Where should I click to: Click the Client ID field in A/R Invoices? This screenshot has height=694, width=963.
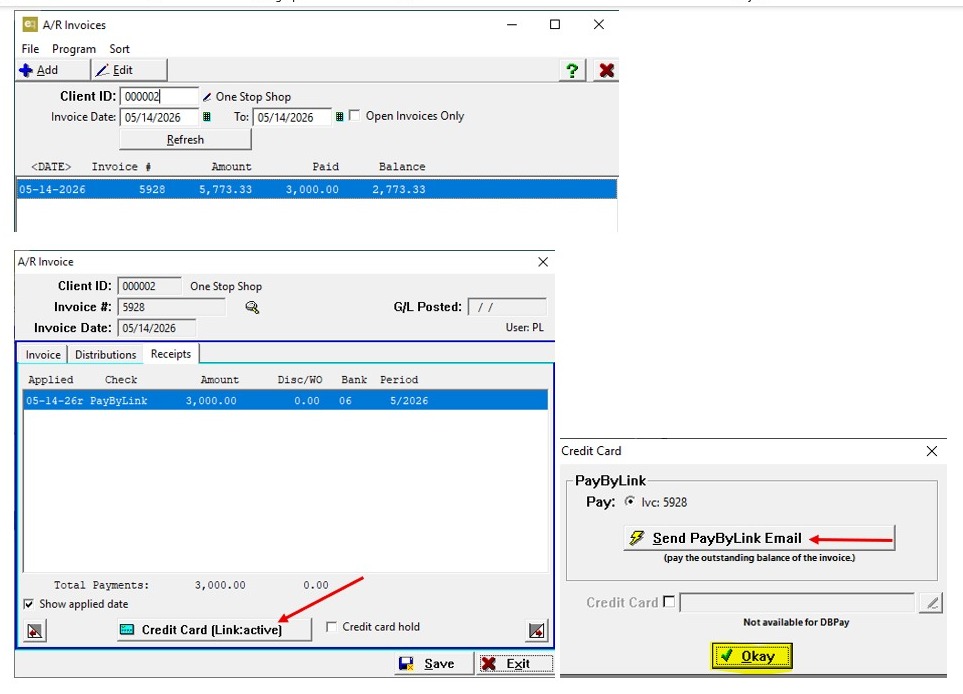(x=159, y=96)
